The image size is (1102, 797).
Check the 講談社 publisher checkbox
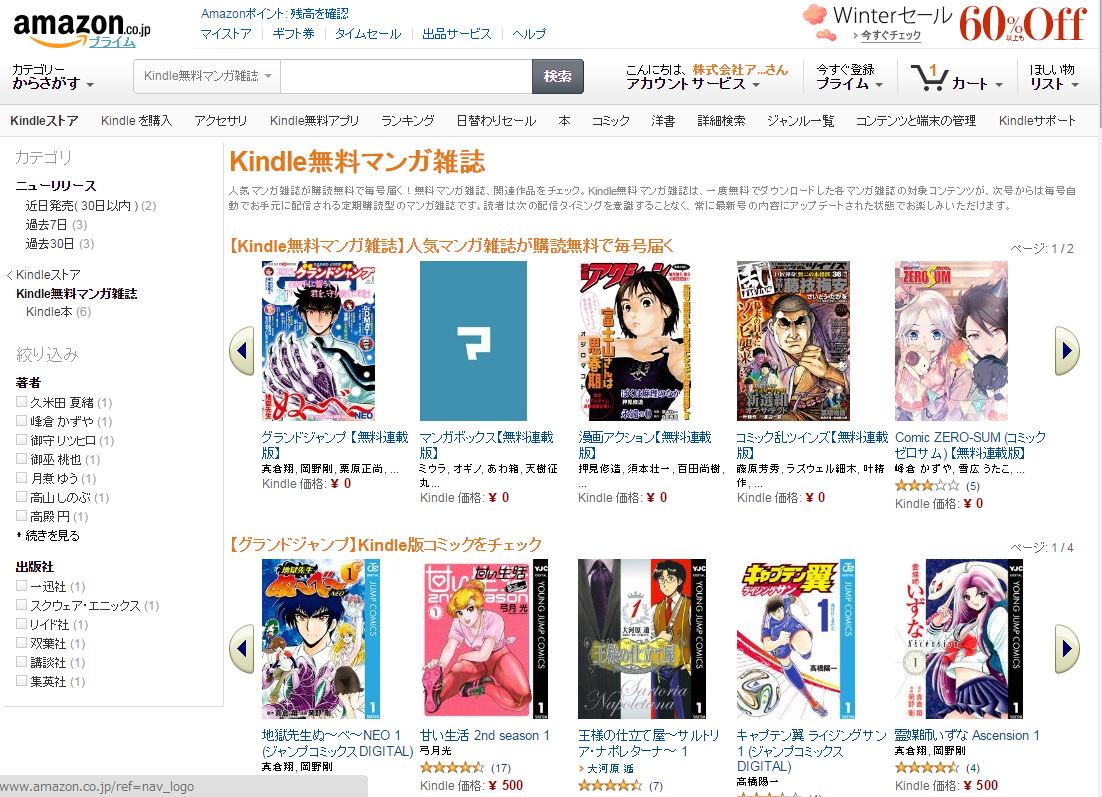[22, 662]
